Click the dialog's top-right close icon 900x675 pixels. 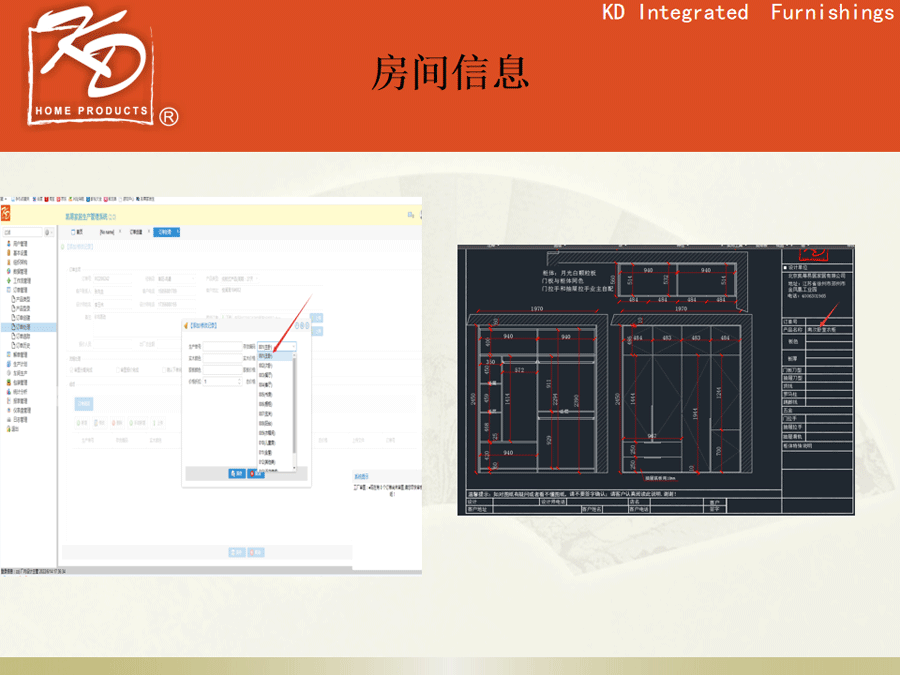[305, 326]
